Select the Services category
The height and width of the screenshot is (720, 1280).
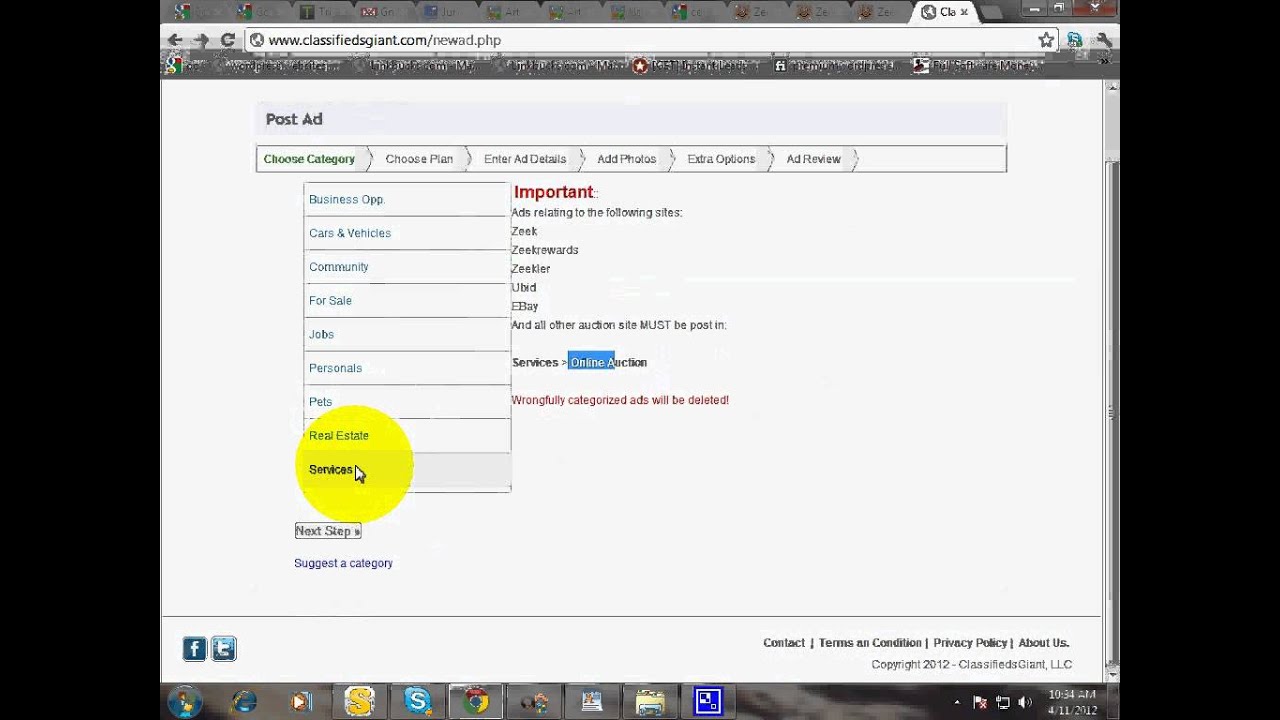pyautogui.click(x=330, y=469)
